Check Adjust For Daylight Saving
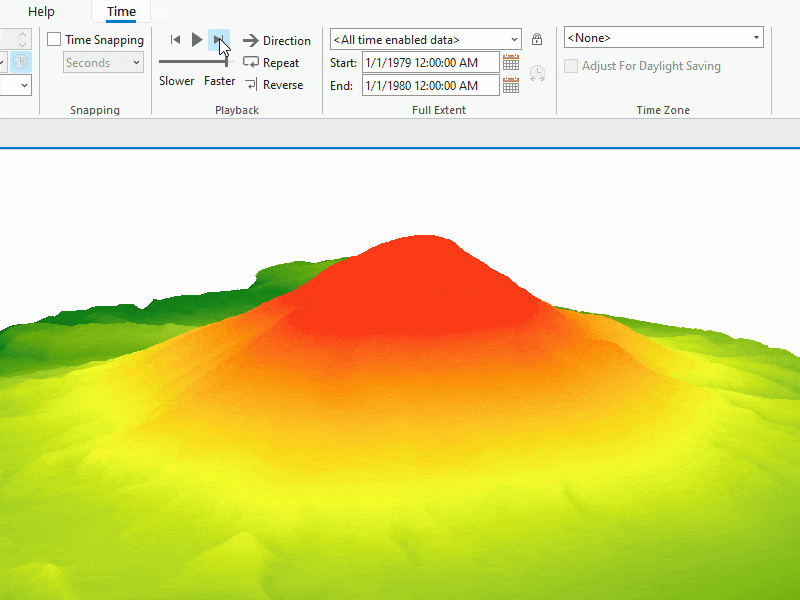The image size is (800, 600). [571, 66]
